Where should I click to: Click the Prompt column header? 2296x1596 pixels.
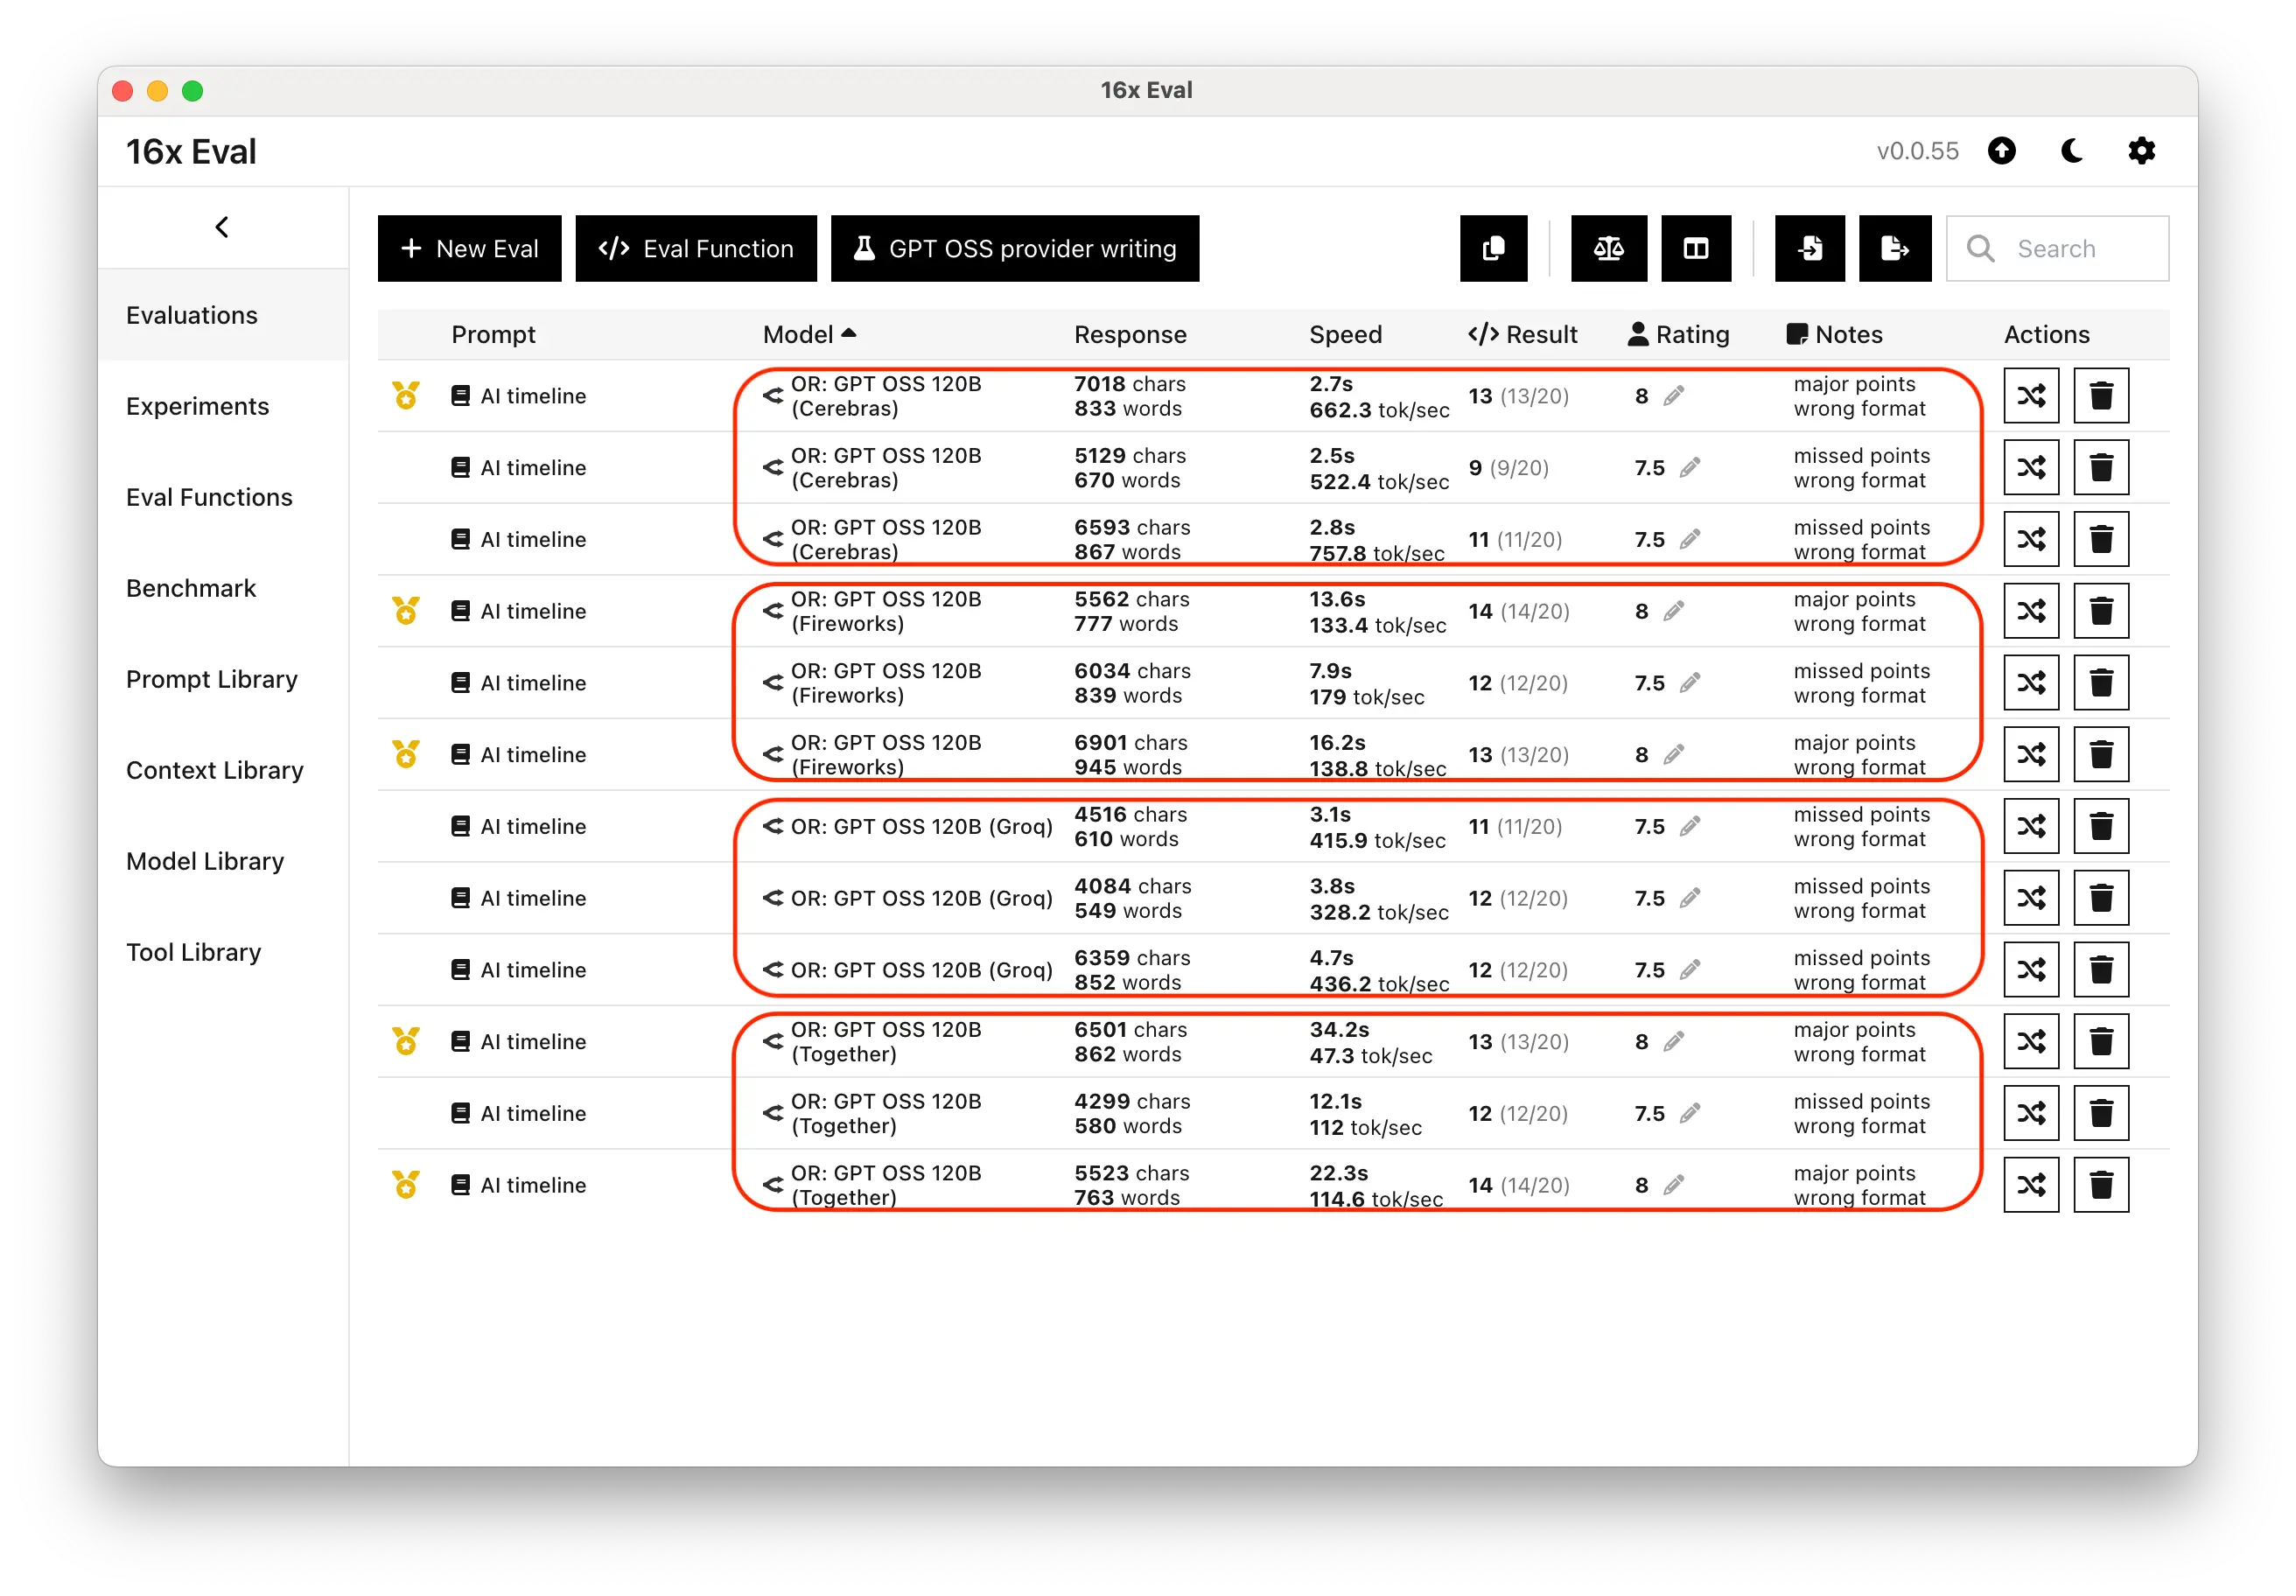493,334
